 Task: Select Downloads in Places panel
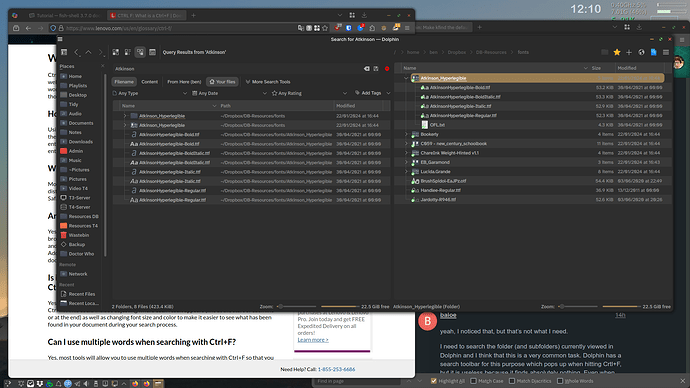[81, 142]
